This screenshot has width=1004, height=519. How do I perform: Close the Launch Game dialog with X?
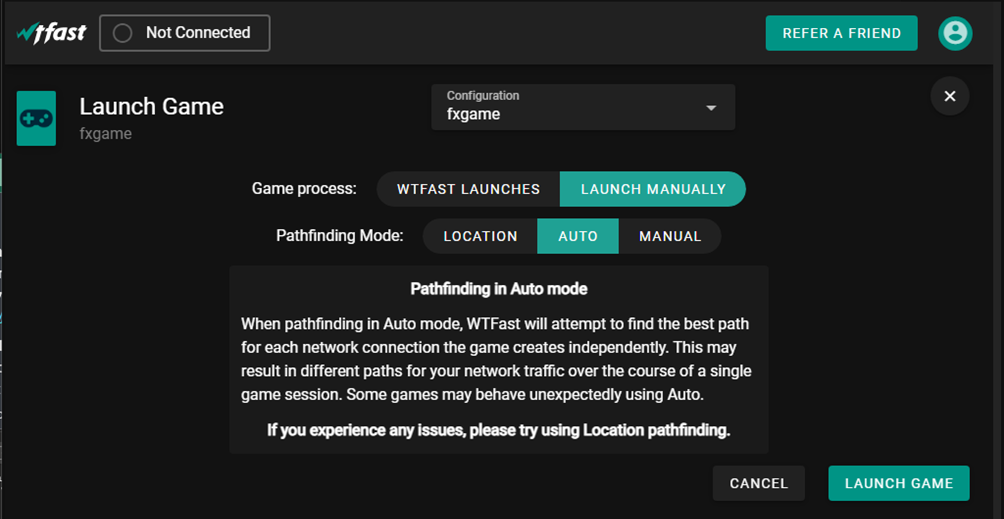coord(949,96)
